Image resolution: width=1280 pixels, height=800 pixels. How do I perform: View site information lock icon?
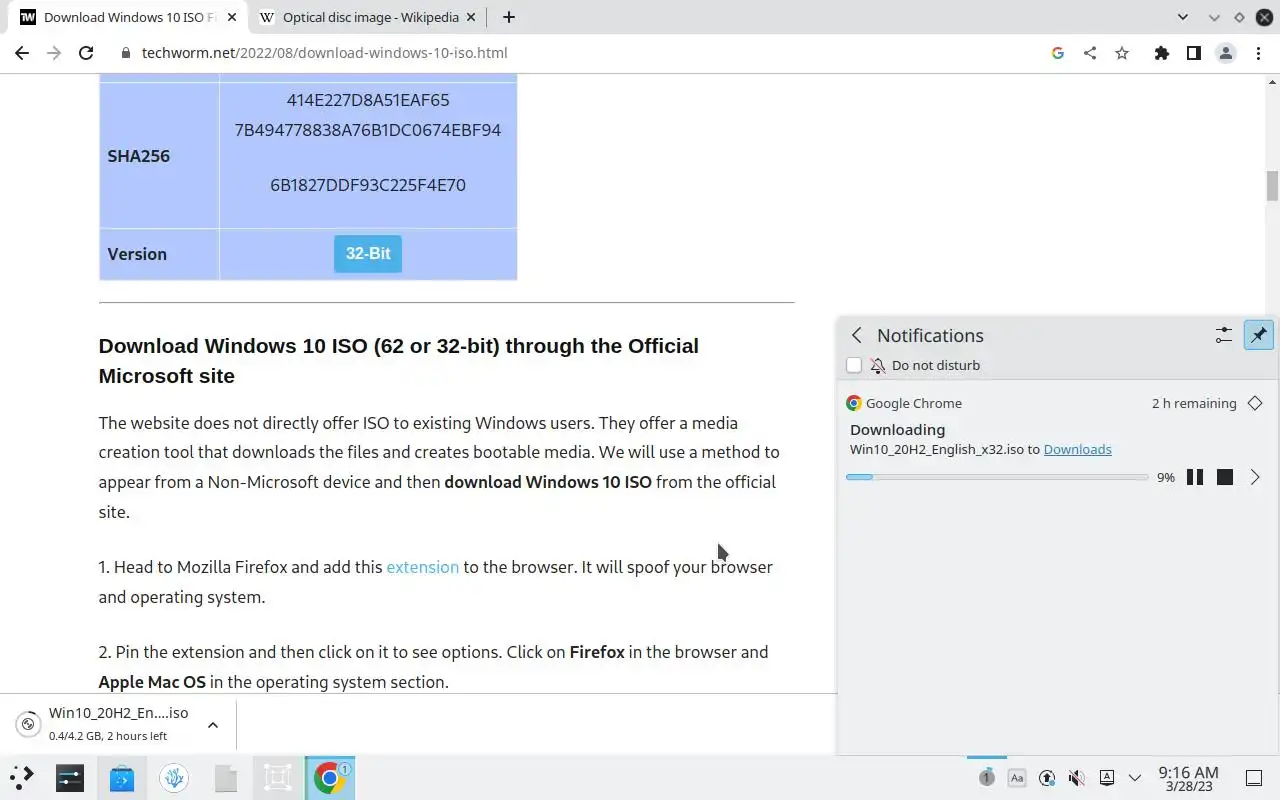click(x=125, y=53)
